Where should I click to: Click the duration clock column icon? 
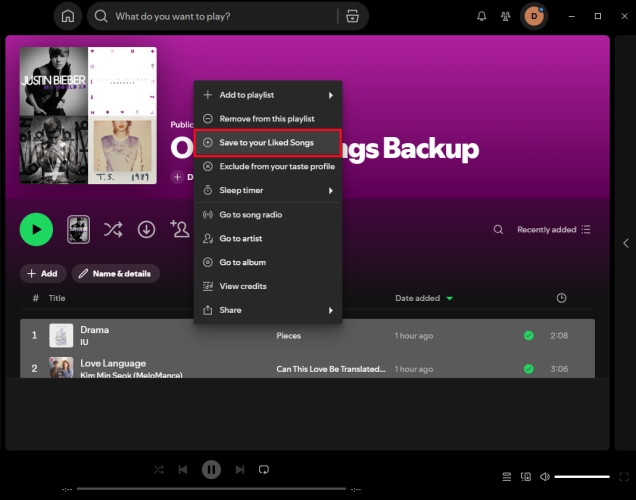561,298
